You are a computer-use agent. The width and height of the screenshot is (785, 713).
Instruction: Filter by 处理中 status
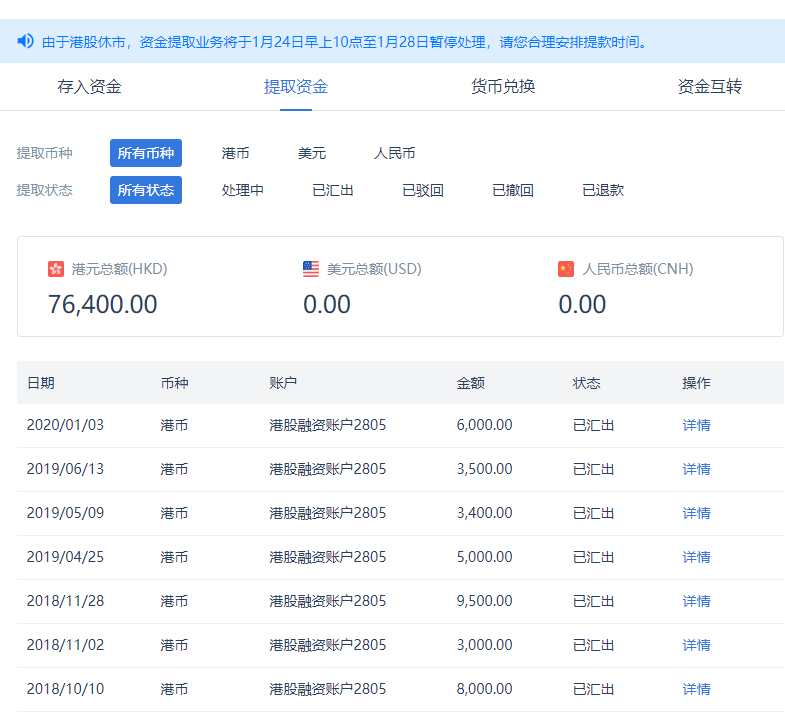pyautogui.click(x=242, y=190)
